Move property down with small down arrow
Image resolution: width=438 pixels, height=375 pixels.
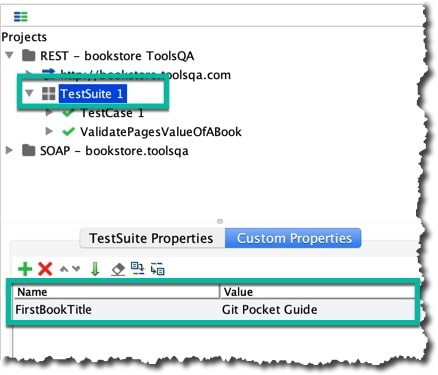76,269
